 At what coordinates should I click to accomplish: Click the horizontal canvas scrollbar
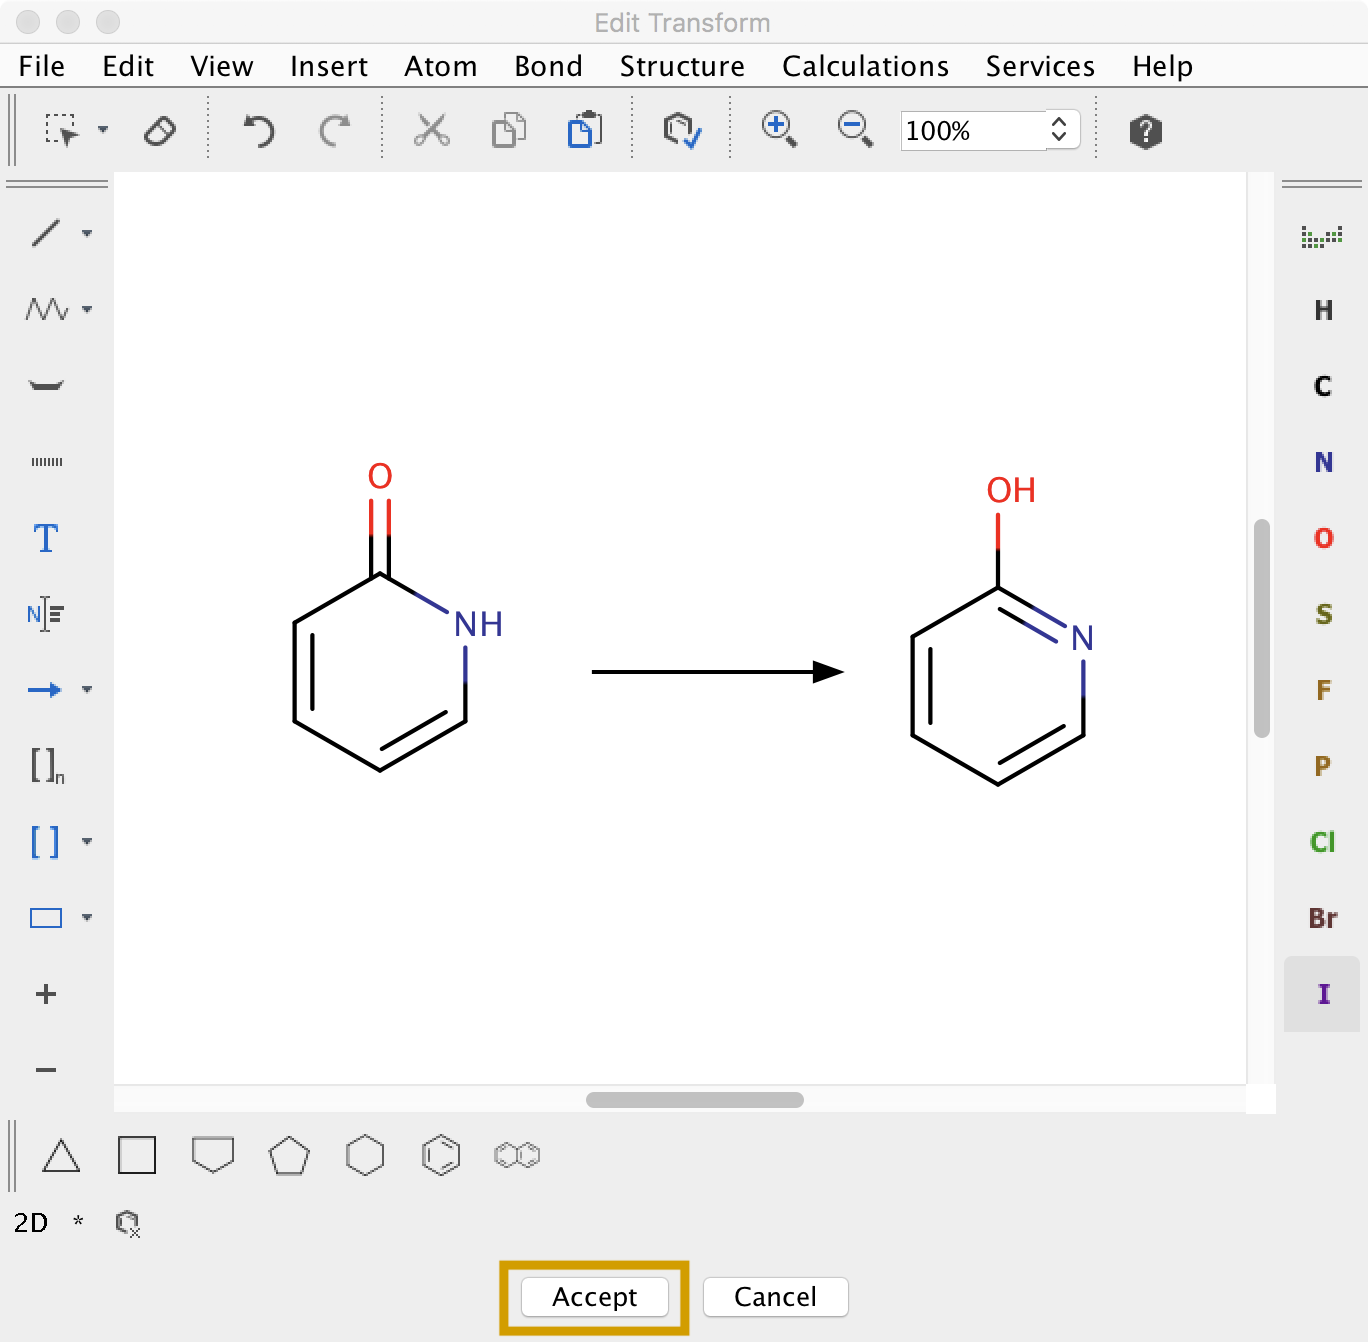click(695, 1100)
